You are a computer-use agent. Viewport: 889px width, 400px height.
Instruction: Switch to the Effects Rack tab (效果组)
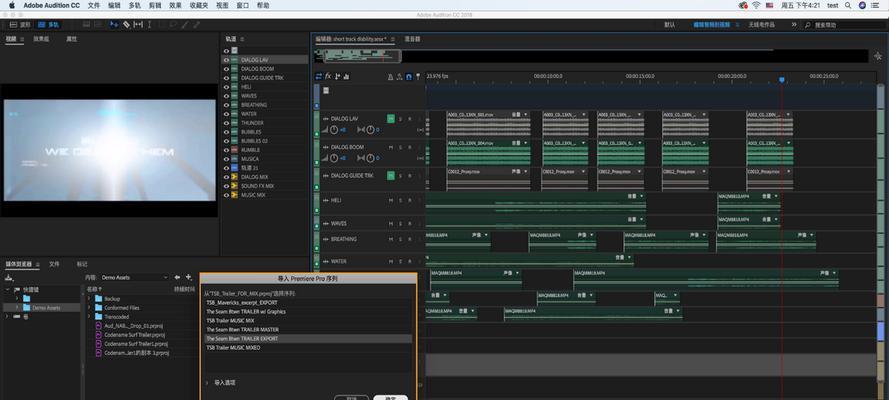point(41,39)
